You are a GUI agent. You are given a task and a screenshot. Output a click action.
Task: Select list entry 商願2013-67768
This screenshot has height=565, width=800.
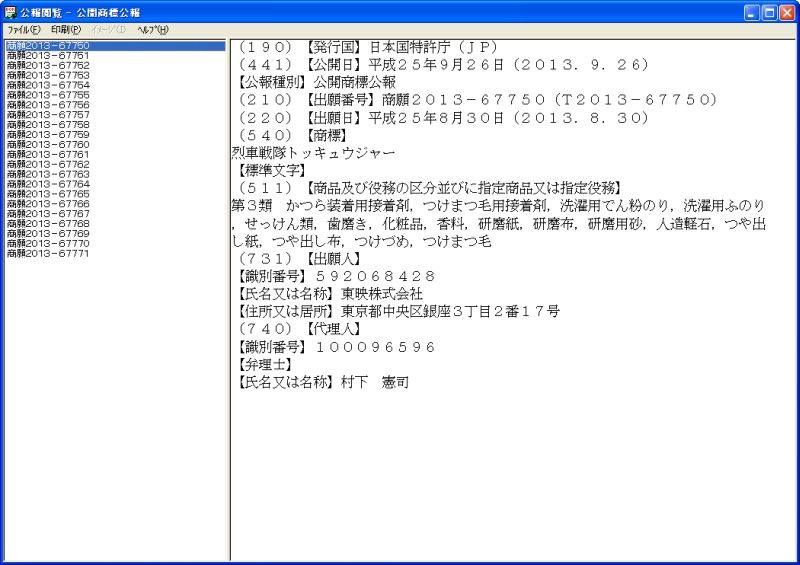point(48,224)
